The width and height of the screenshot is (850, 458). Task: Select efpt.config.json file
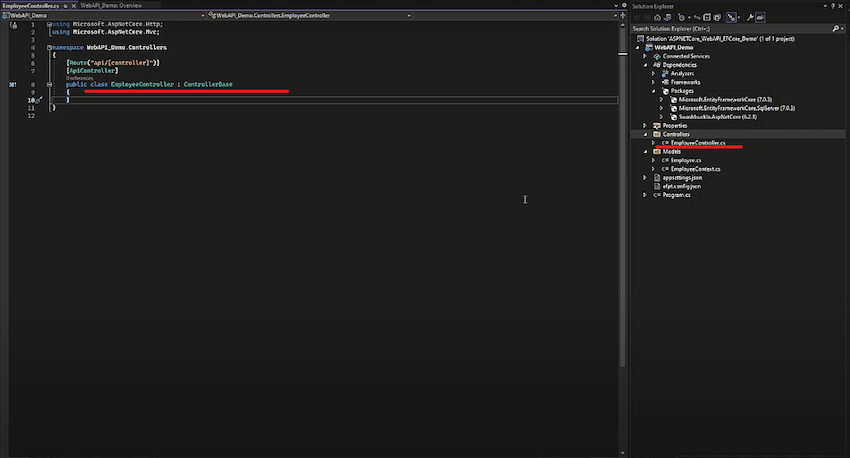681,186
